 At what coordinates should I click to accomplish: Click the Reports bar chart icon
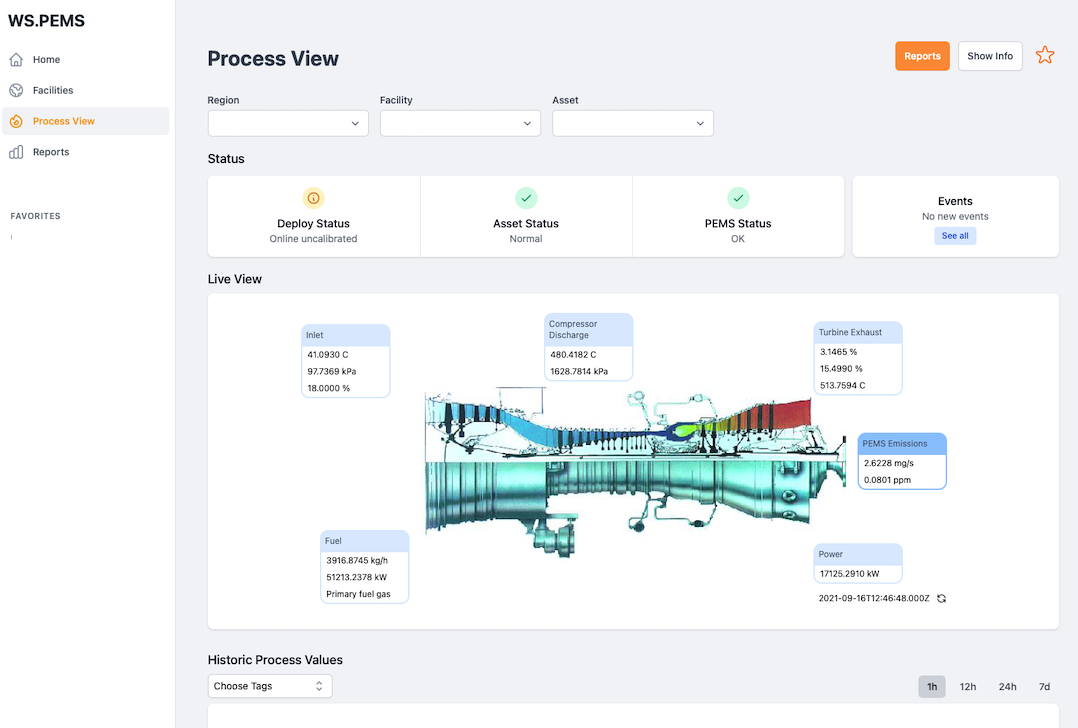pyautogui.click(x=16, y=152)
